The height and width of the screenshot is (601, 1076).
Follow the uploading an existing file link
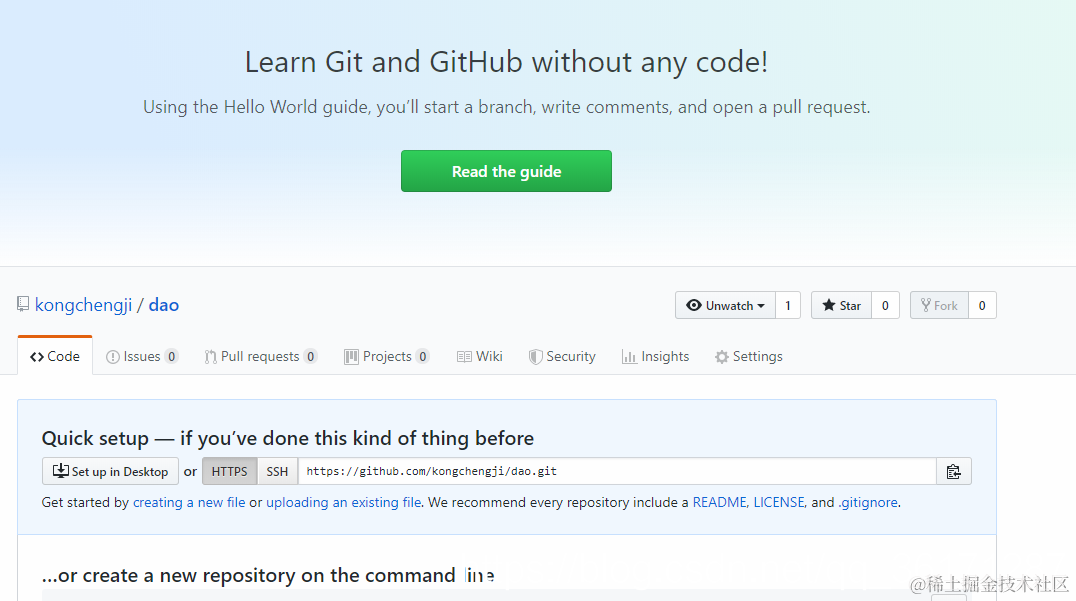click(344, 502)
